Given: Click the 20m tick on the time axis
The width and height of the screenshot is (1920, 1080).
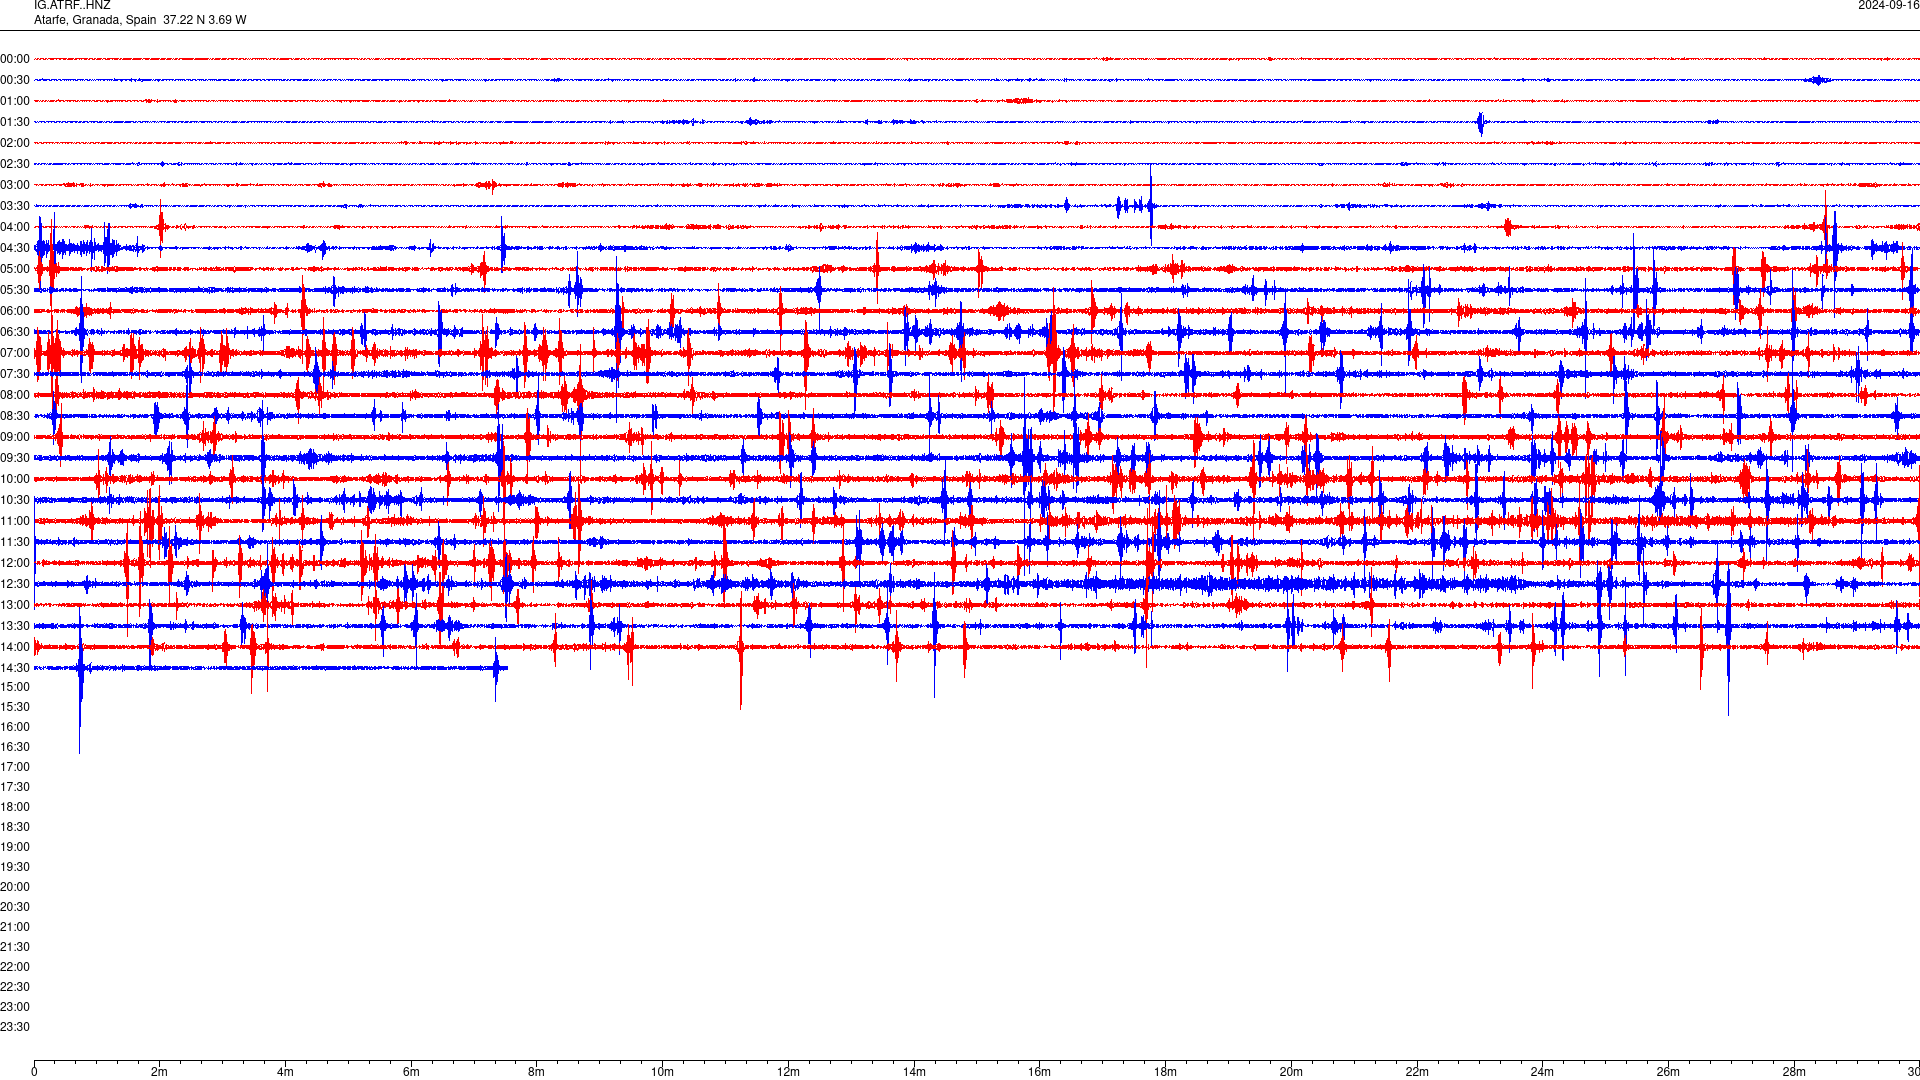Looking at the screenshot, I should pos(1291,1072).
